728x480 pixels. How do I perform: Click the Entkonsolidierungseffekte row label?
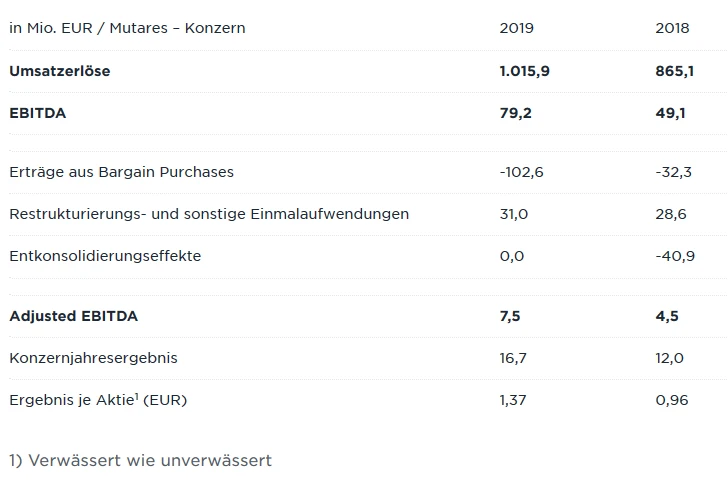point(105,256)
